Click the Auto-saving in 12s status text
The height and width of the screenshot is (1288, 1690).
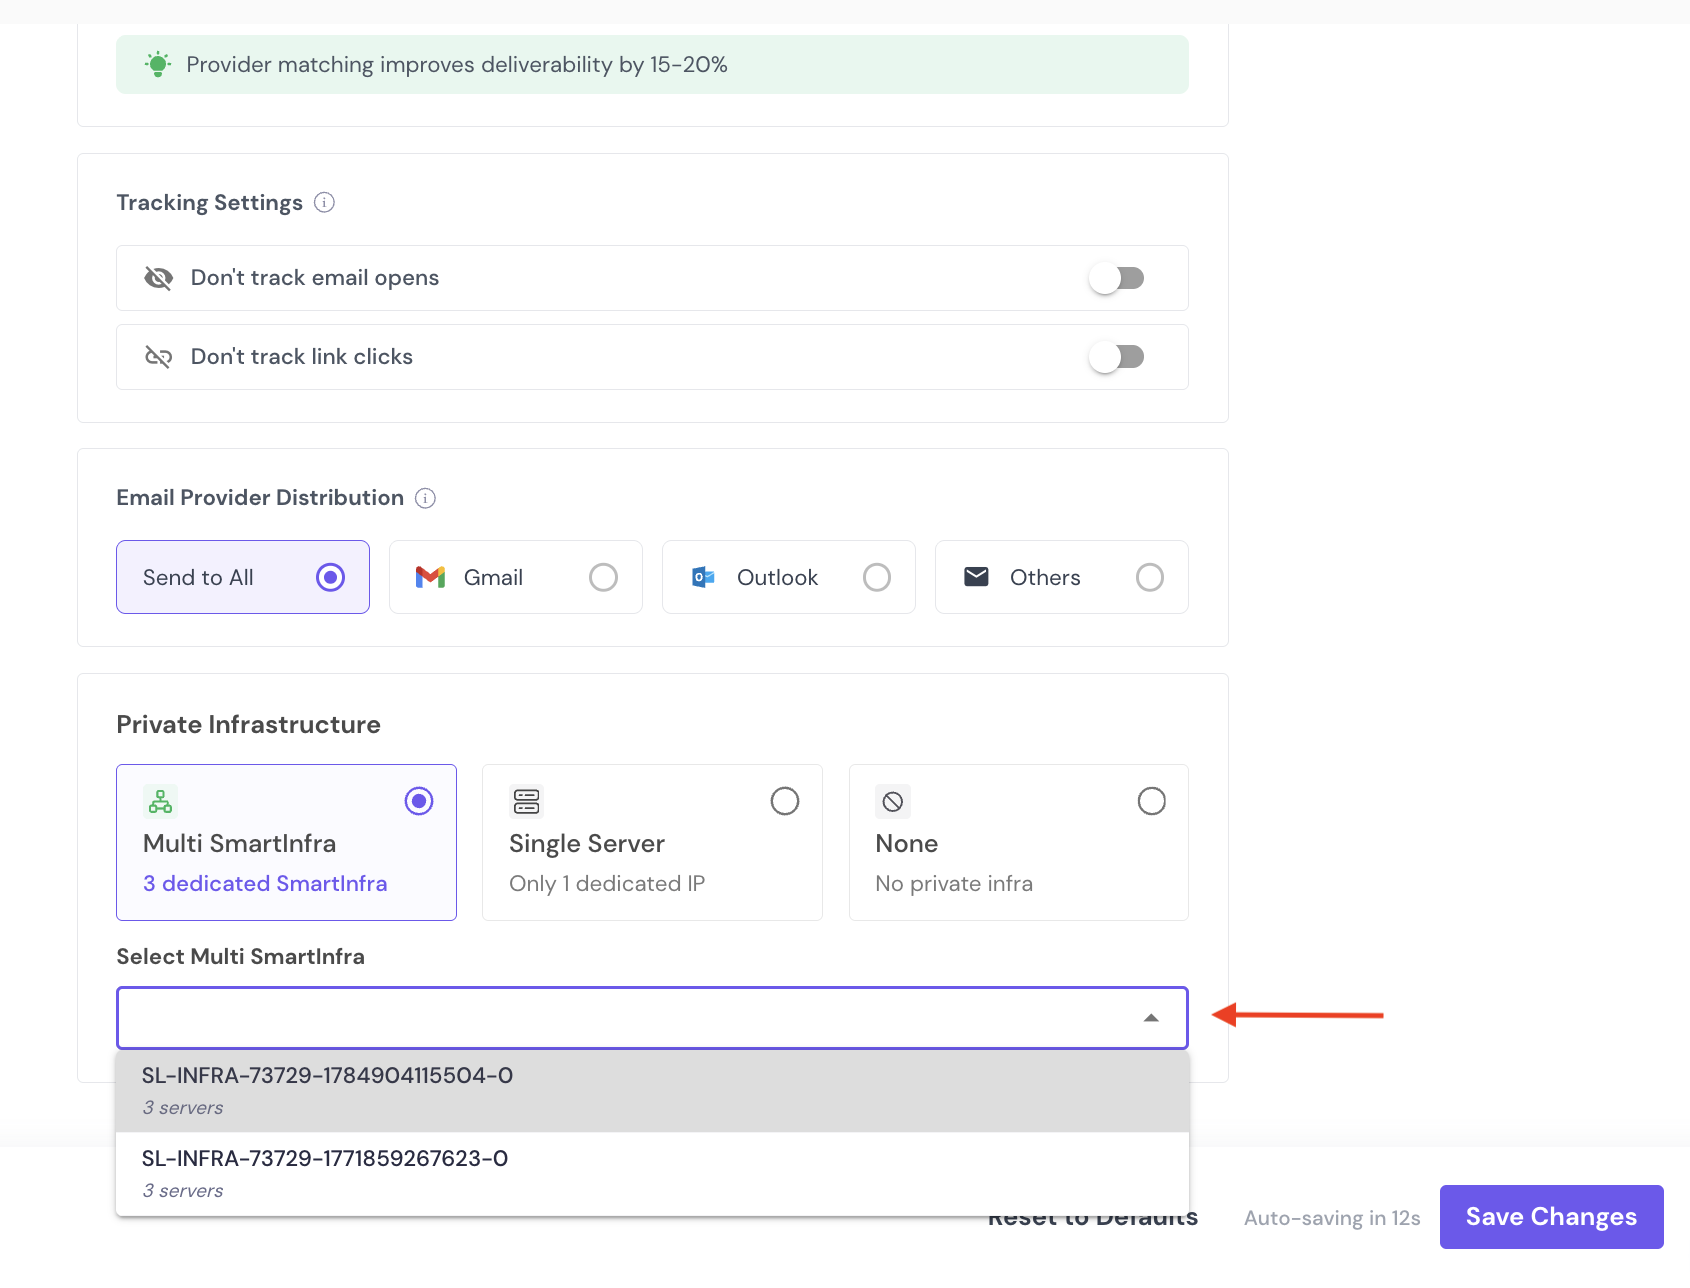[x=1332, y=1218]
